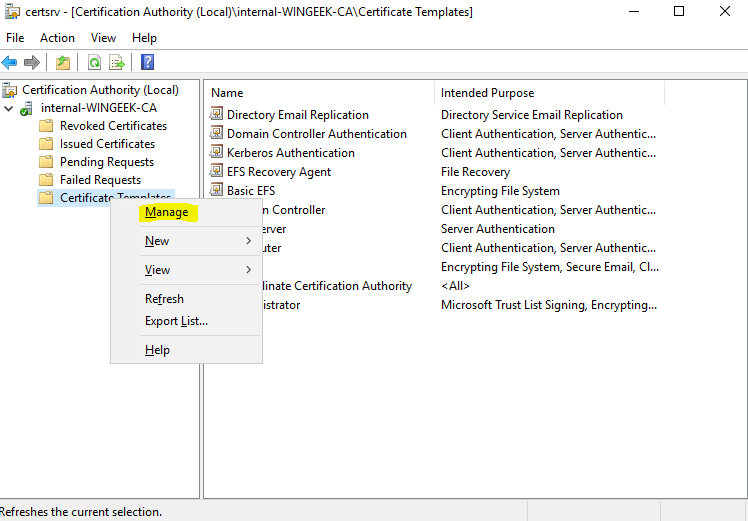748x521 pixels.
Task: Select the Revoked Certificates folder
Action: (113, 126)
